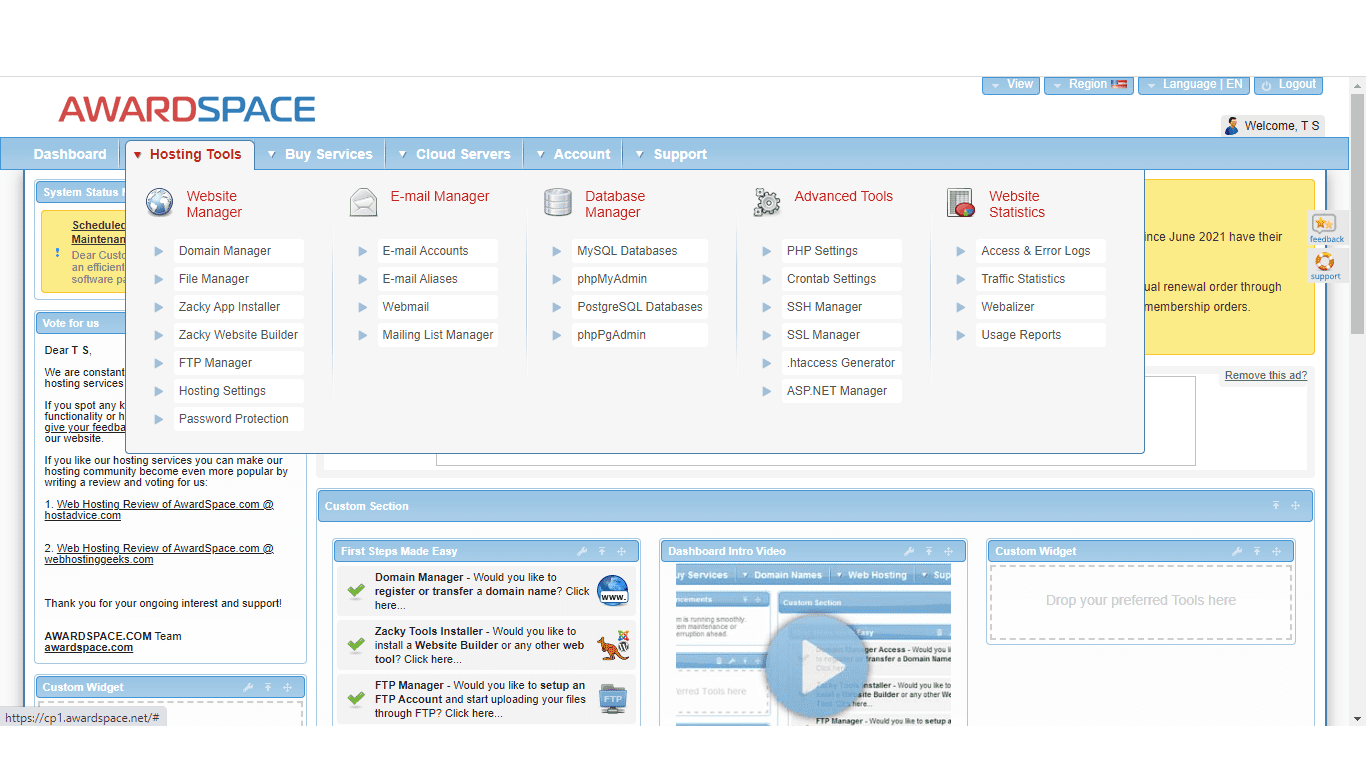Viewport: 1366px width, 768px height.
Task: Click wrench icon on right Custom Widget
Action: pyautogui.click(x=1237, y=552)
